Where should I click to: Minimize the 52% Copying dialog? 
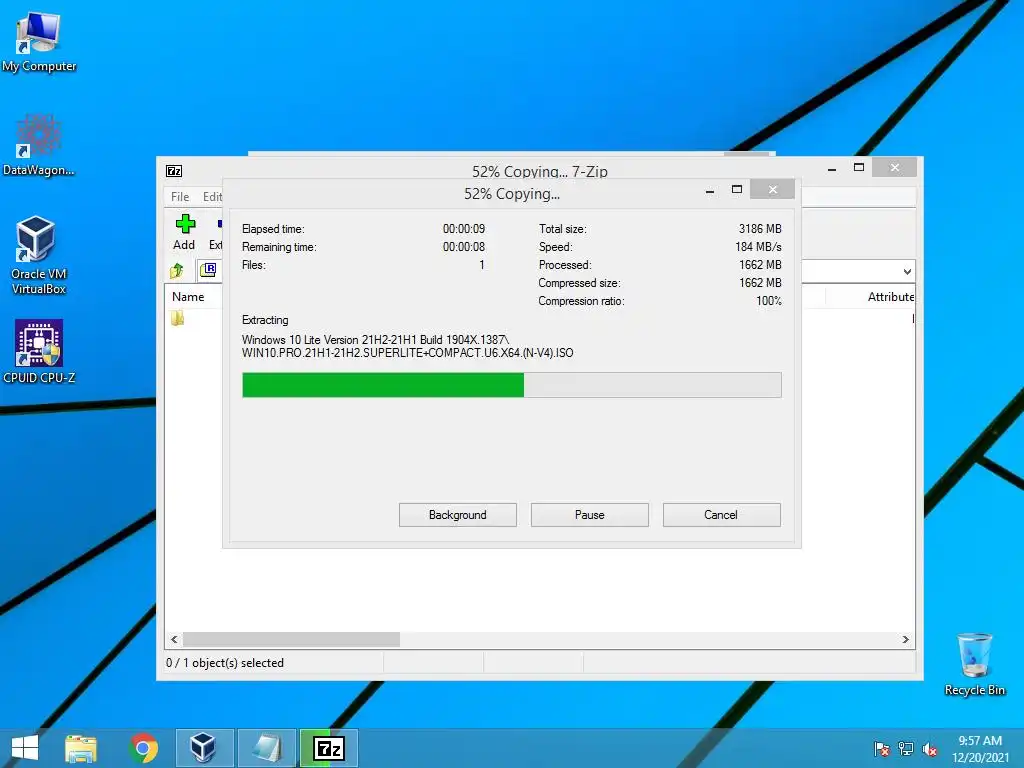pos(710,190)
